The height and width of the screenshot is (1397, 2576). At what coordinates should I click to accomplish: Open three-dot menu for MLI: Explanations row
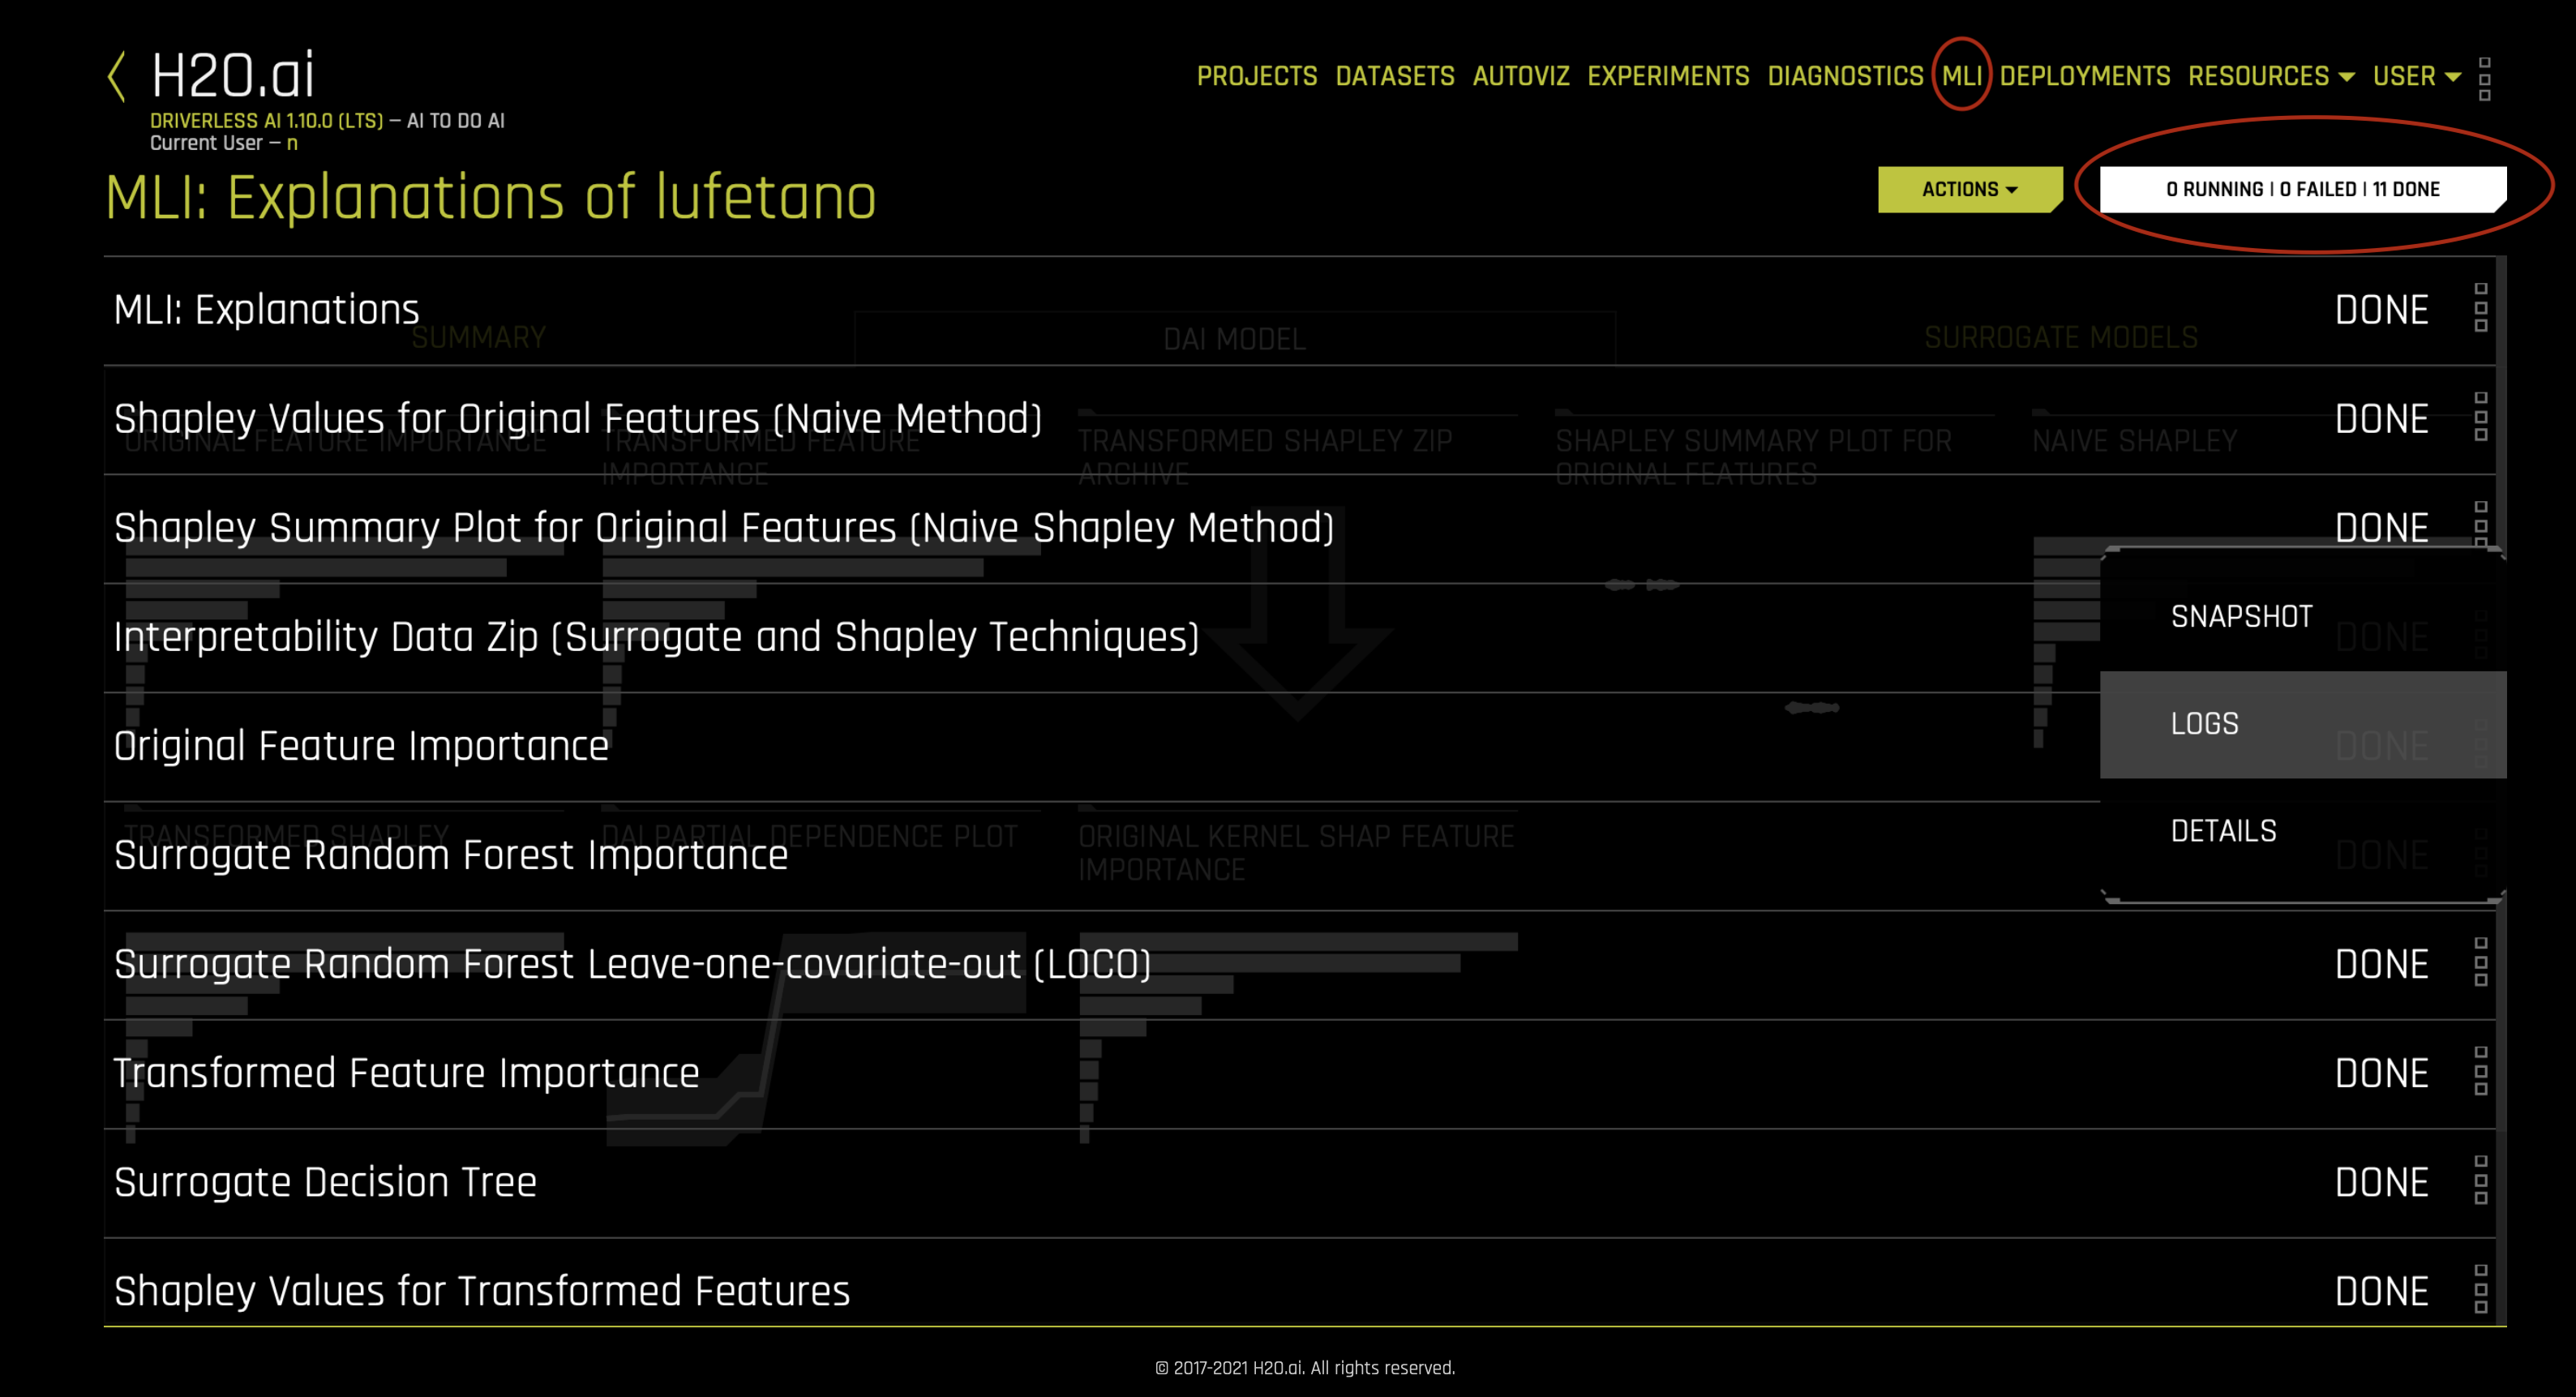point(2480,308)
